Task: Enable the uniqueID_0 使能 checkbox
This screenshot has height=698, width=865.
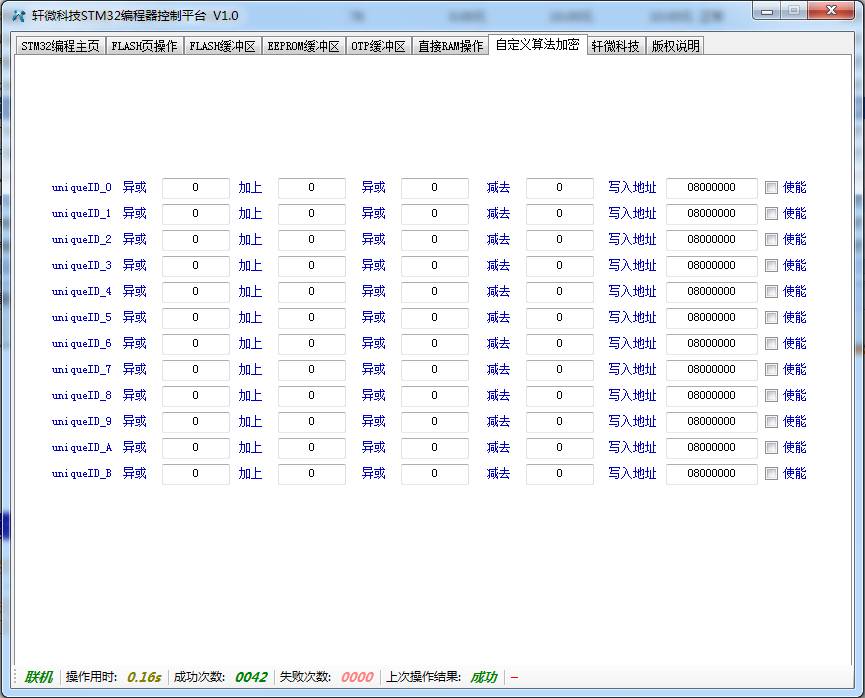Action: pos(771,188)
